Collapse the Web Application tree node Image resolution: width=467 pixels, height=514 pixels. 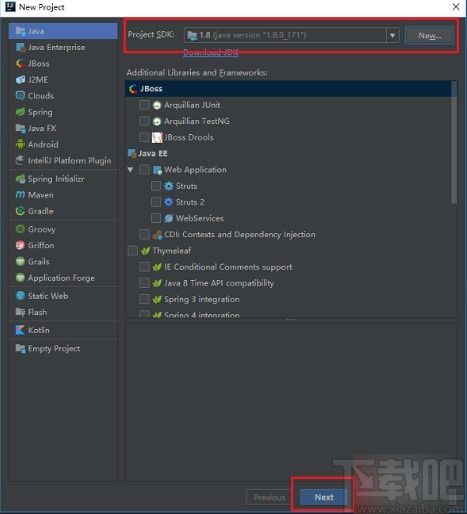(130, 170)
